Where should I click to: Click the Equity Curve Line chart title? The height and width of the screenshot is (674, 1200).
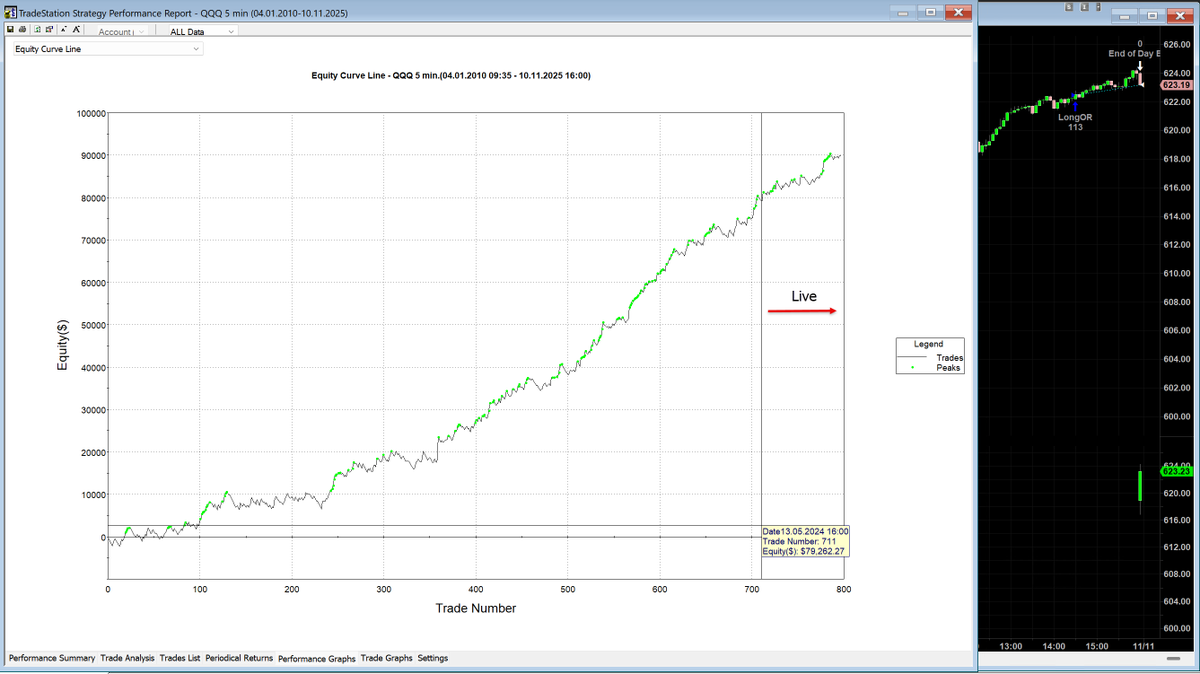tap(450, 75)
